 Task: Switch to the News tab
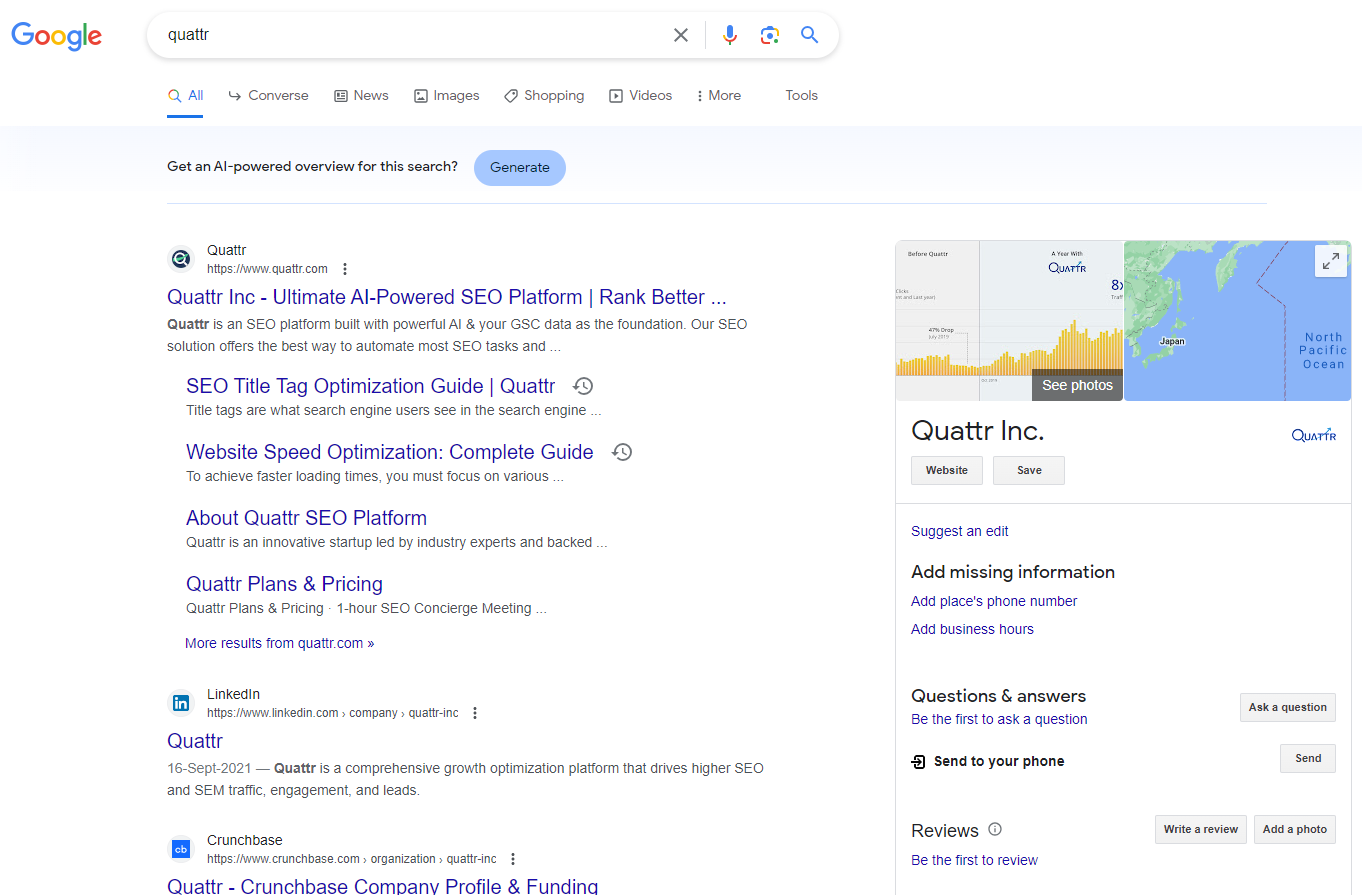pyautogui.click(x=361, y=96)
